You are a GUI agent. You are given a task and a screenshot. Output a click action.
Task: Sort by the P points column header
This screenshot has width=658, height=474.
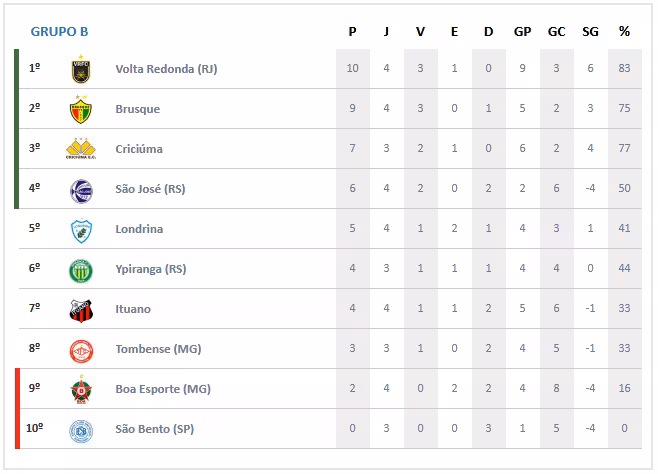pyautogui.click(x=352, y=31)
